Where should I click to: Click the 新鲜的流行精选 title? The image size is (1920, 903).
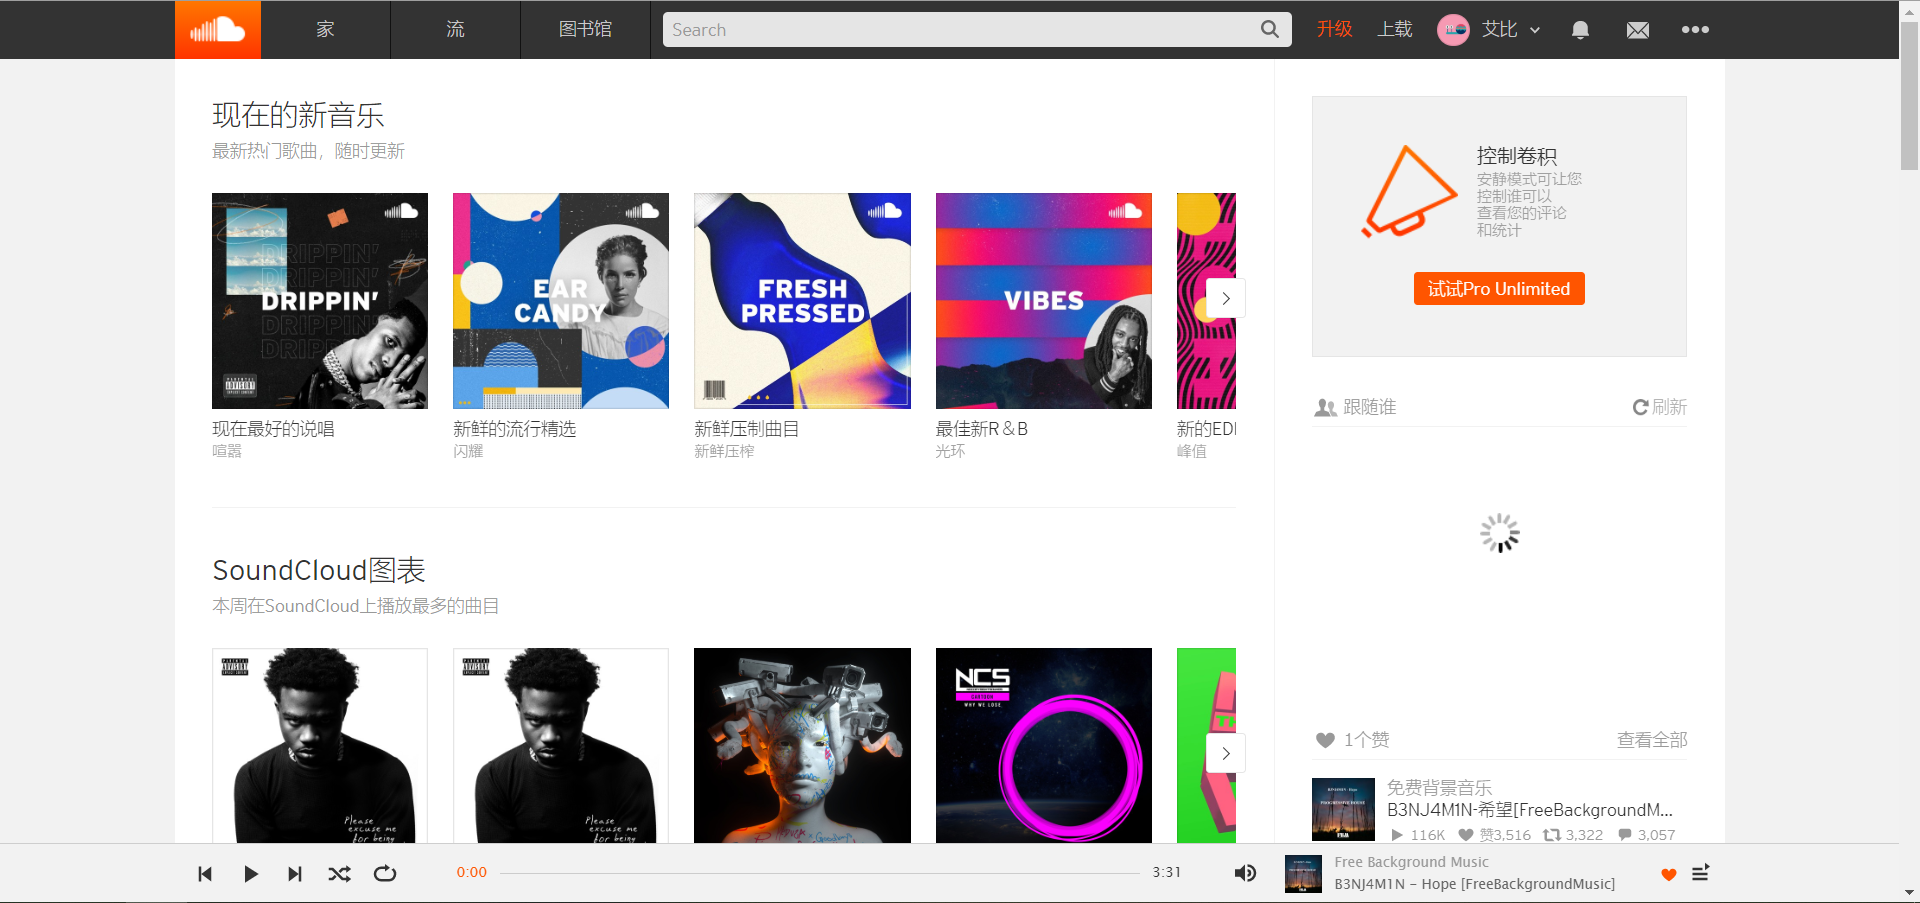[515, 429]
